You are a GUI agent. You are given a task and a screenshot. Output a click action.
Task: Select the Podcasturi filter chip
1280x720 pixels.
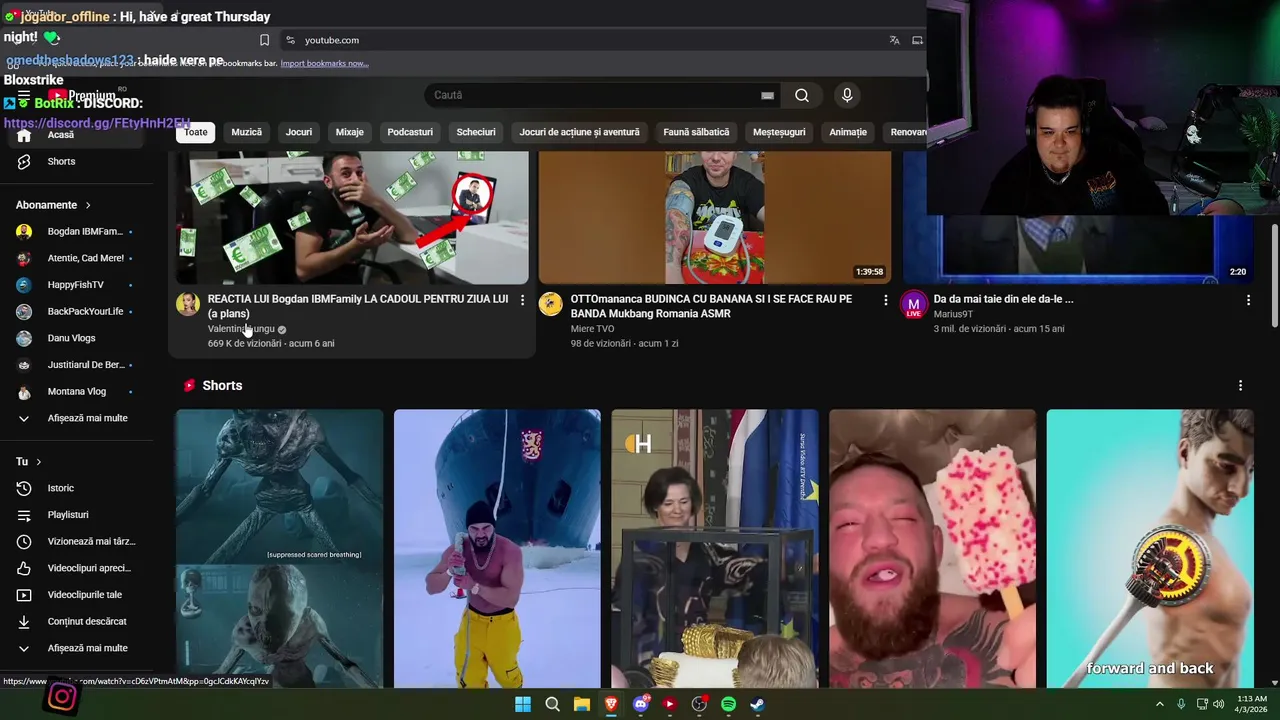tap(410, 132)
